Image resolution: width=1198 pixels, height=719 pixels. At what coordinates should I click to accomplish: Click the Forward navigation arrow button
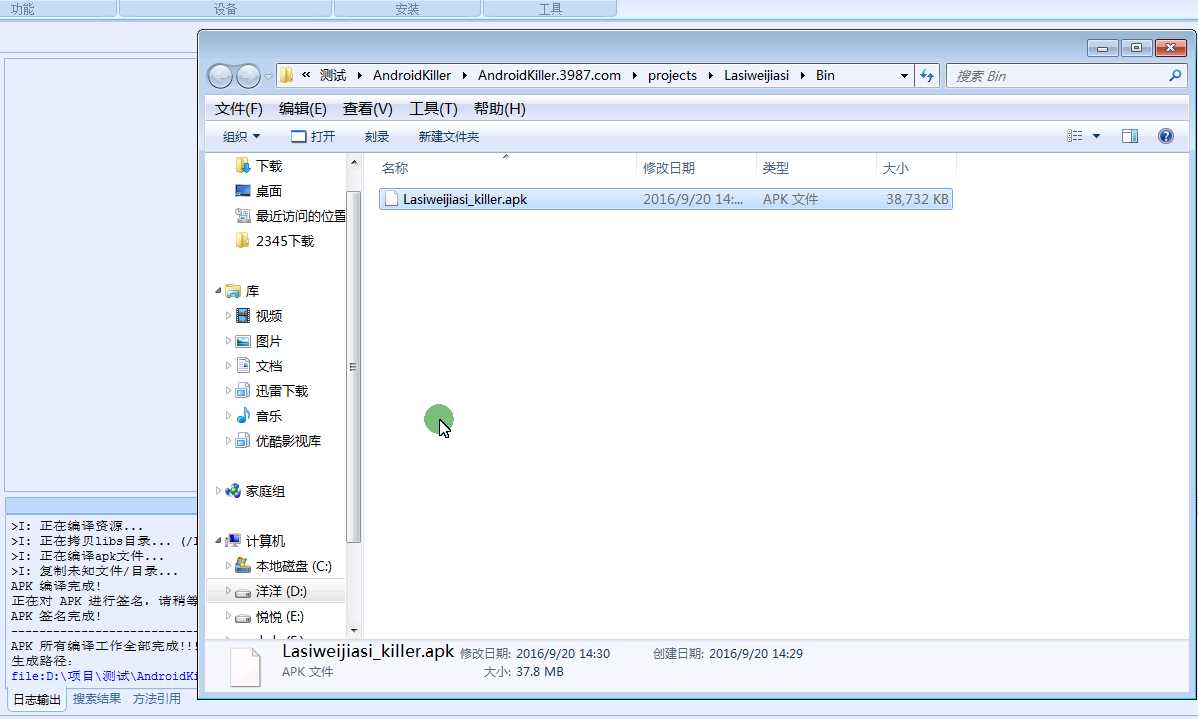(248, 76)
